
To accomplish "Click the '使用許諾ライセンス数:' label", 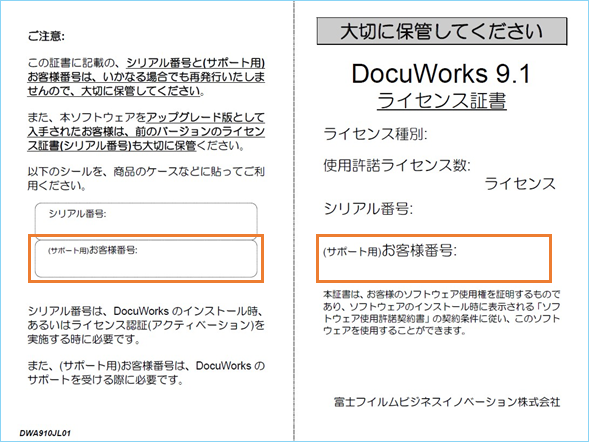I will [x=397, y=165].
